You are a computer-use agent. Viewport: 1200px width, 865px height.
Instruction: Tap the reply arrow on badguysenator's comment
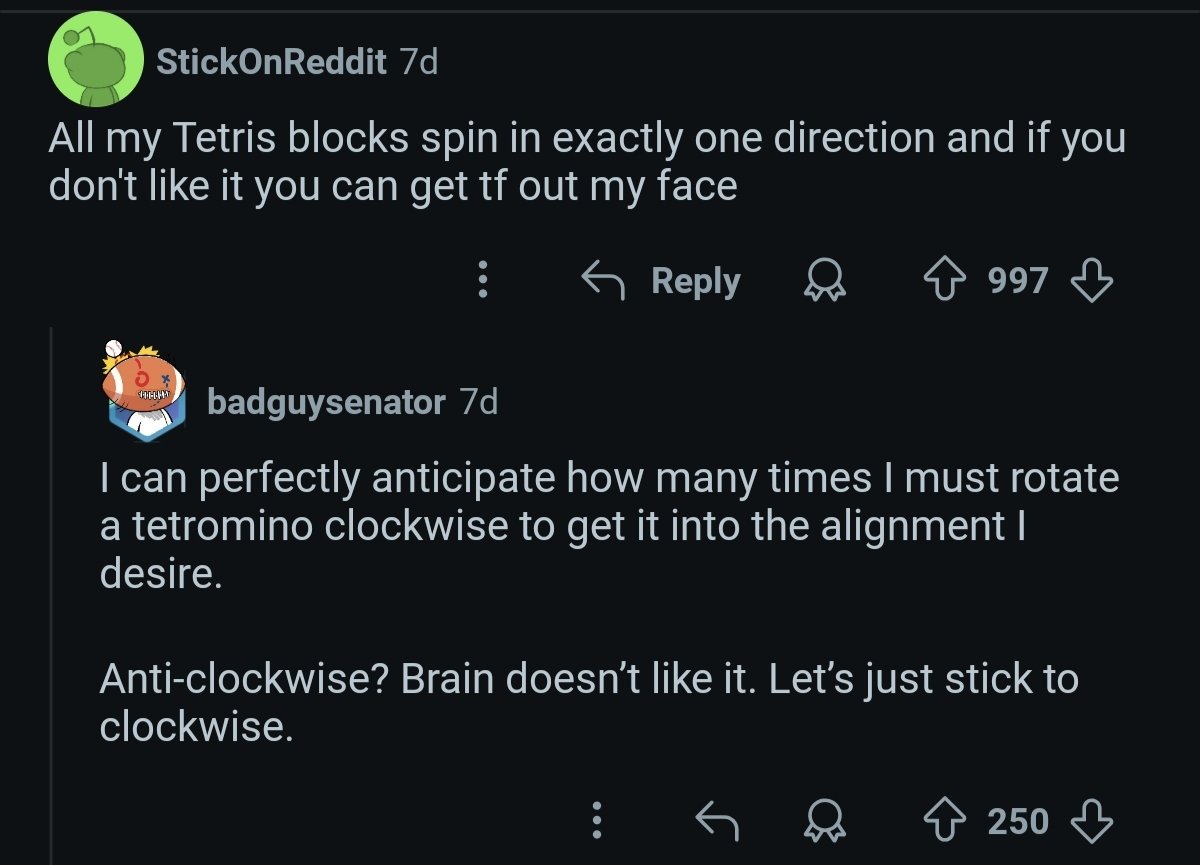pyautogui.click(x=716, y=821)
